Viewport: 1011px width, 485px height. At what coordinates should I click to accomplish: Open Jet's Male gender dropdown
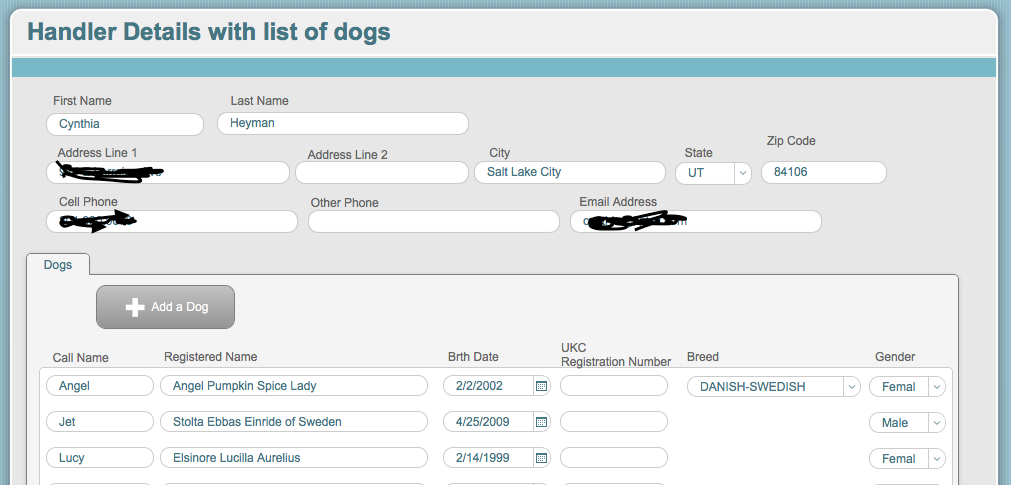click(937, 423)
